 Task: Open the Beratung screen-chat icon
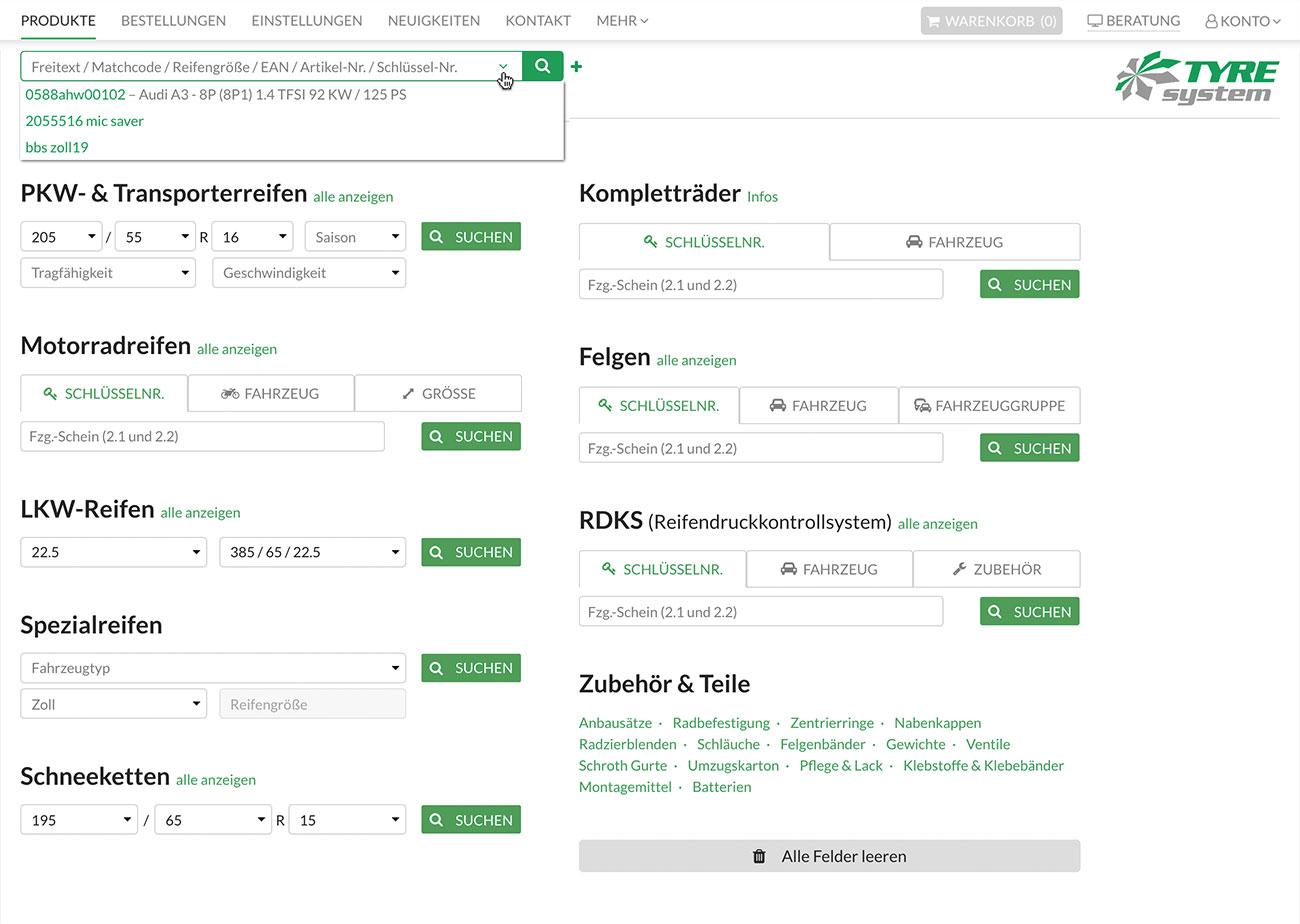[1095, 20]
